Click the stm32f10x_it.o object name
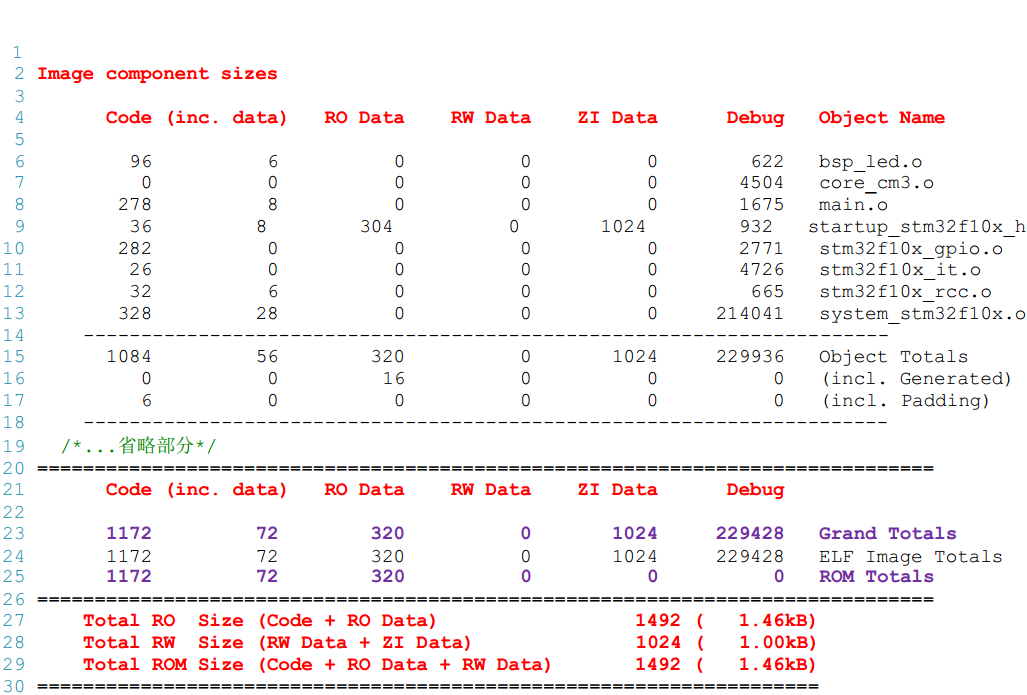This screenshot has height=695, width=1027. [900, 270]
